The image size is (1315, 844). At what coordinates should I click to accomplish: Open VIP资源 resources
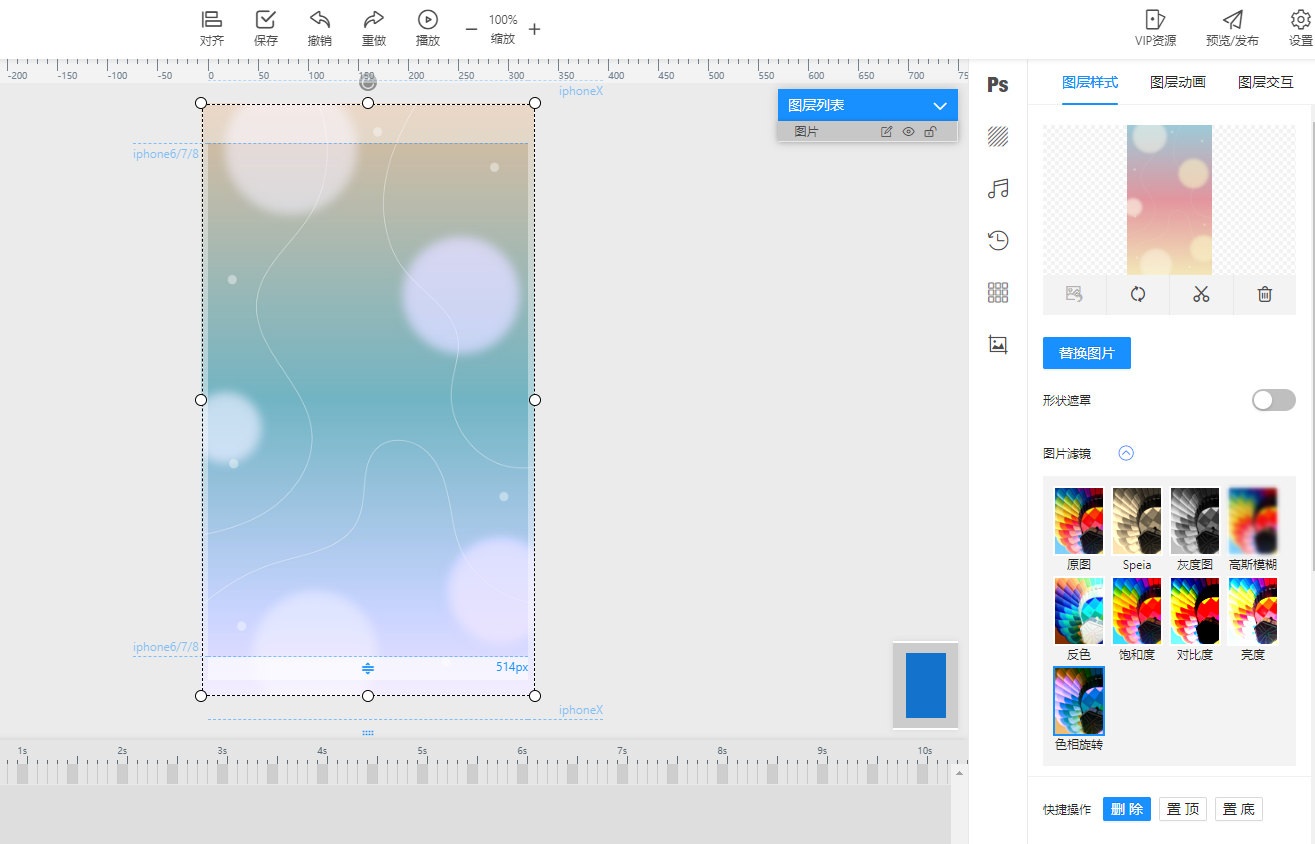click(1155, 29)
